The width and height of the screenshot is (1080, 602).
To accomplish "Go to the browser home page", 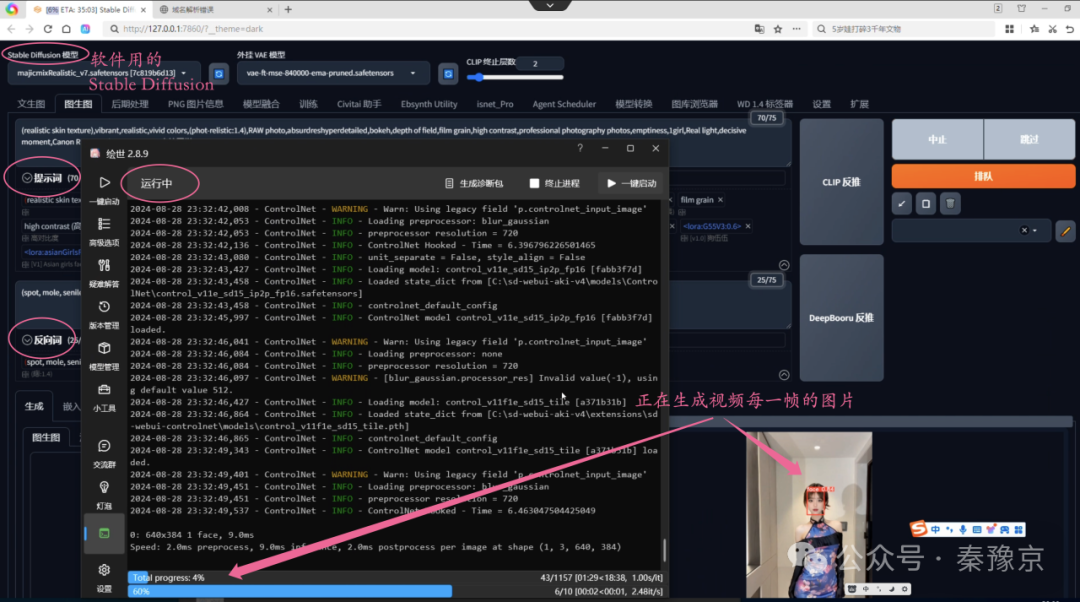I will pos(66,29).
